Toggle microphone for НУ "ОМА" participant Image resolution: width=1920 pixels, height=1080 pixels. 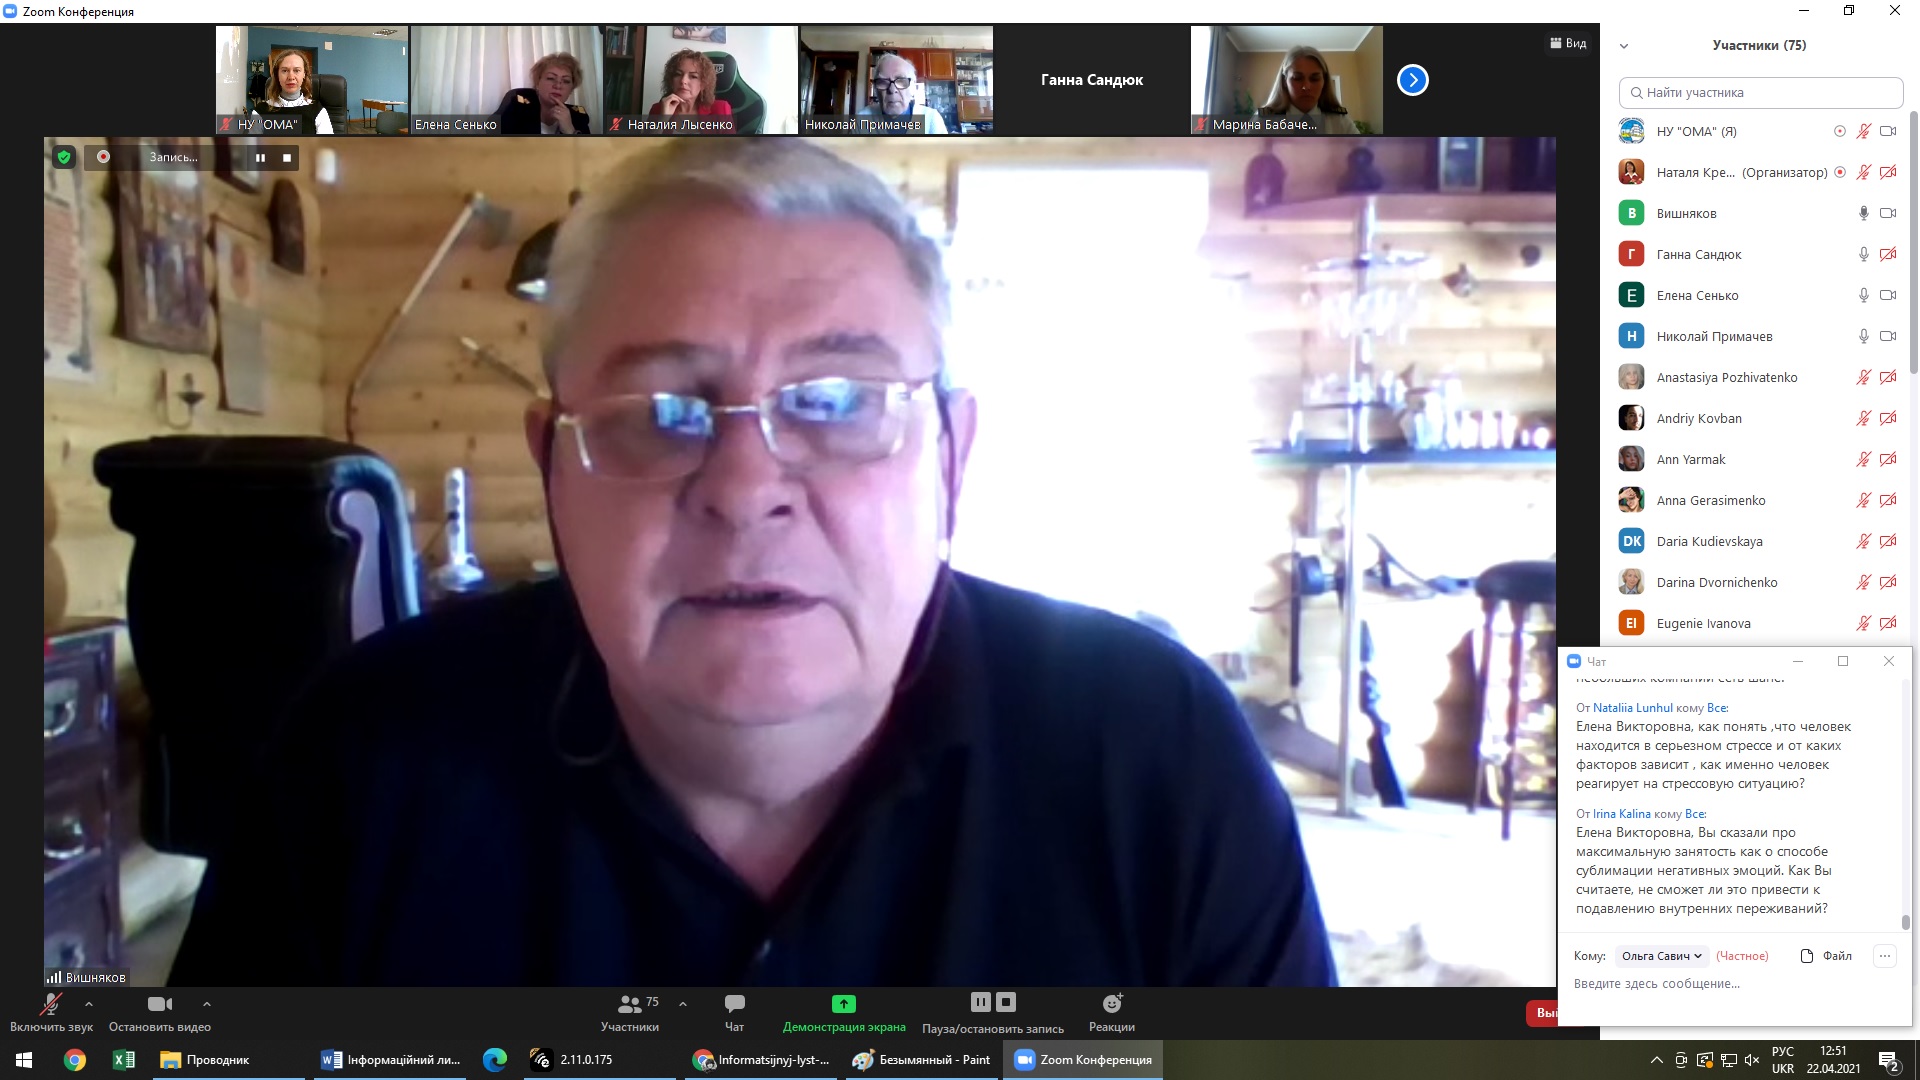pyautogui.click(x=1863, y=131)
